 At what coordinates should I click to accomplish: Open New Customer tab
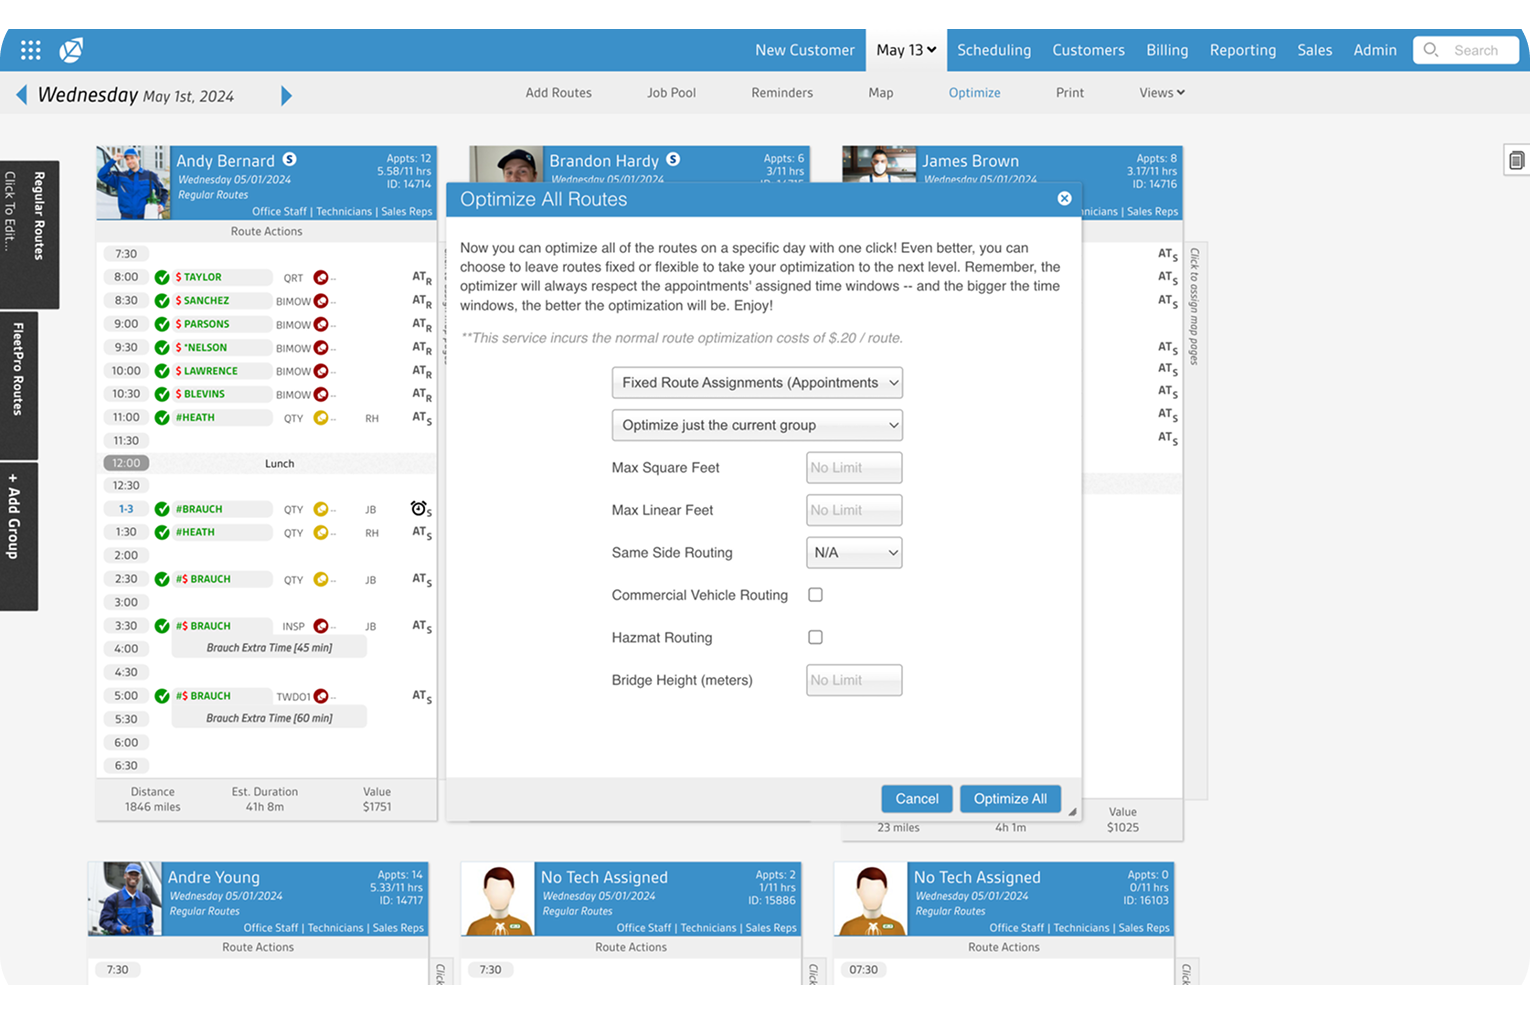coord(805,50)
